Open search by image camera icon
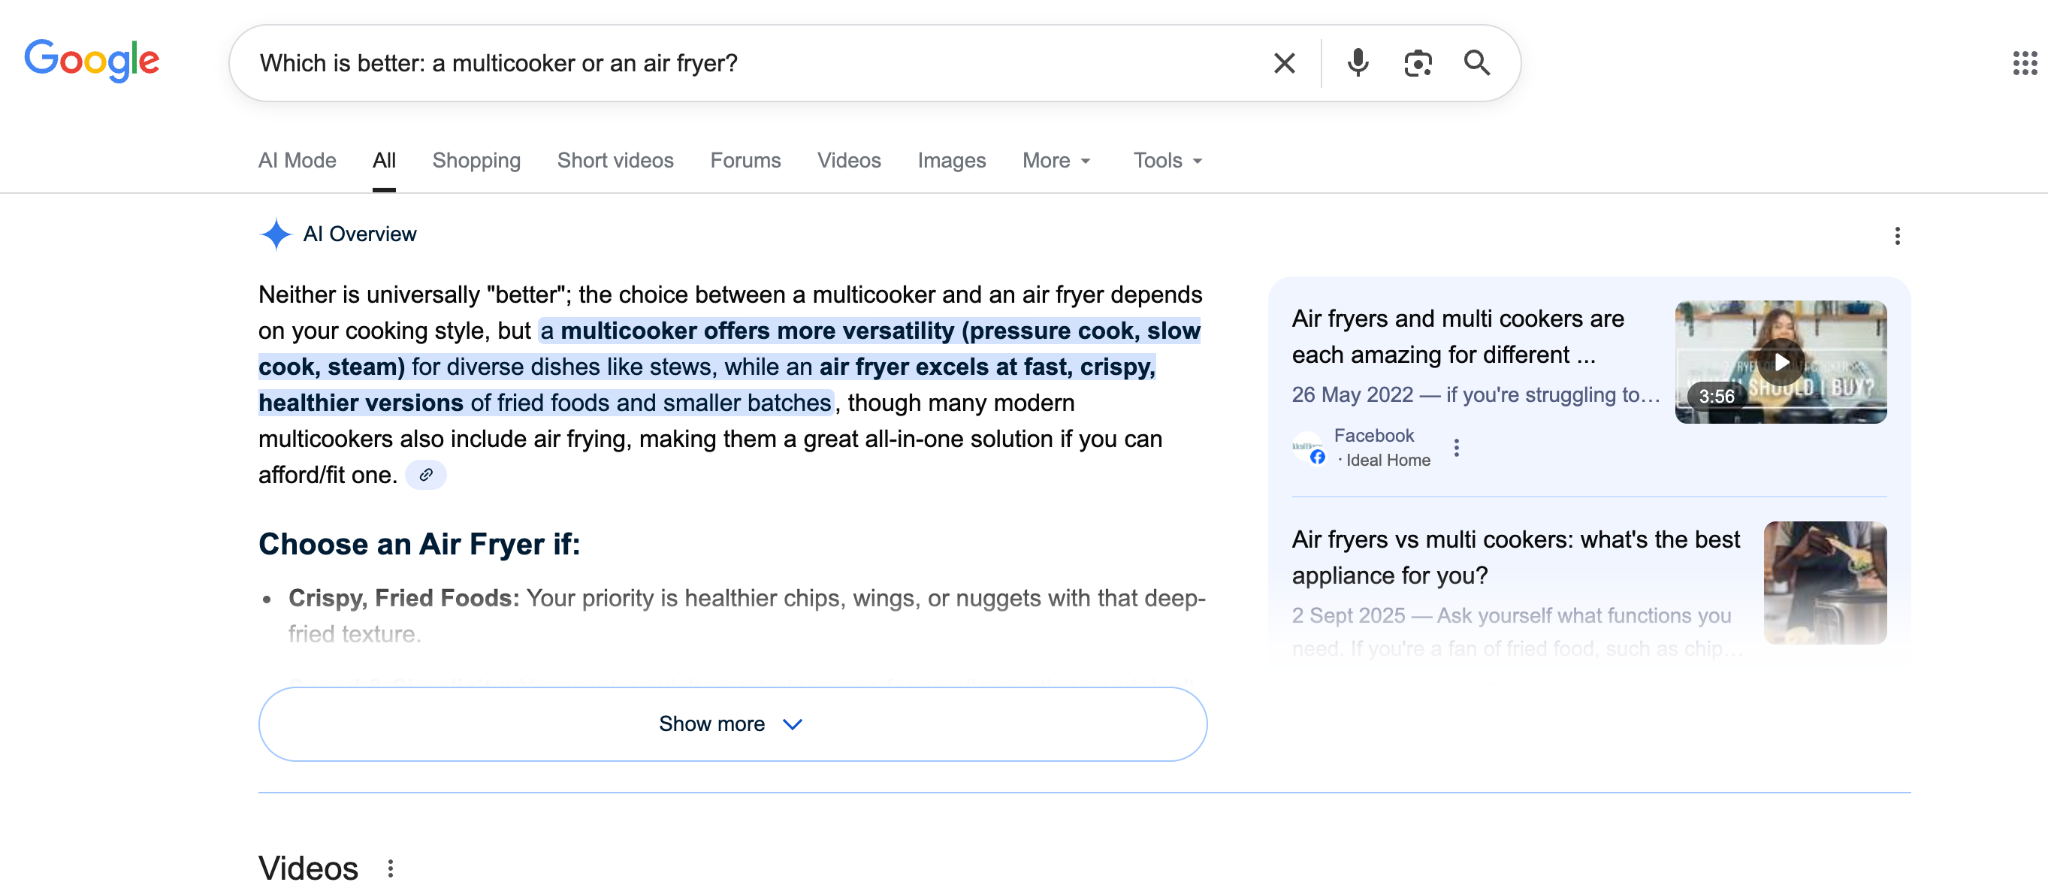 (1418, 63)
